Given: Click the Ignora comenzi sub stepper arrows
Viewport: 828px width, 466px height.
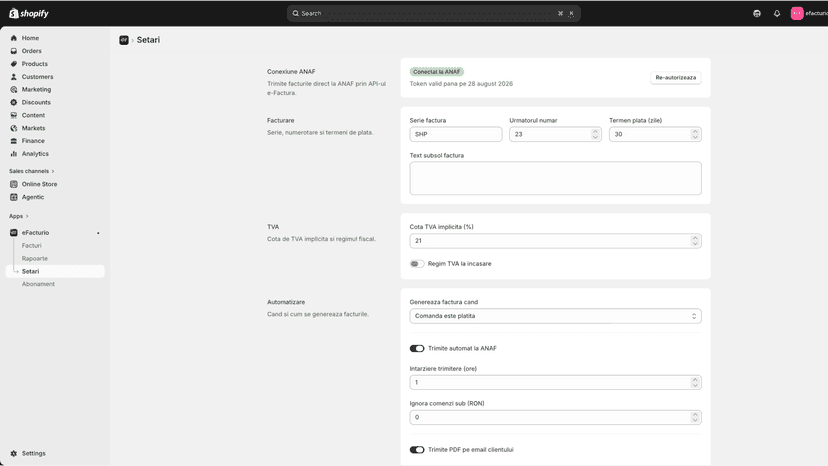Looking at the screenshot, I should point(695,417).
